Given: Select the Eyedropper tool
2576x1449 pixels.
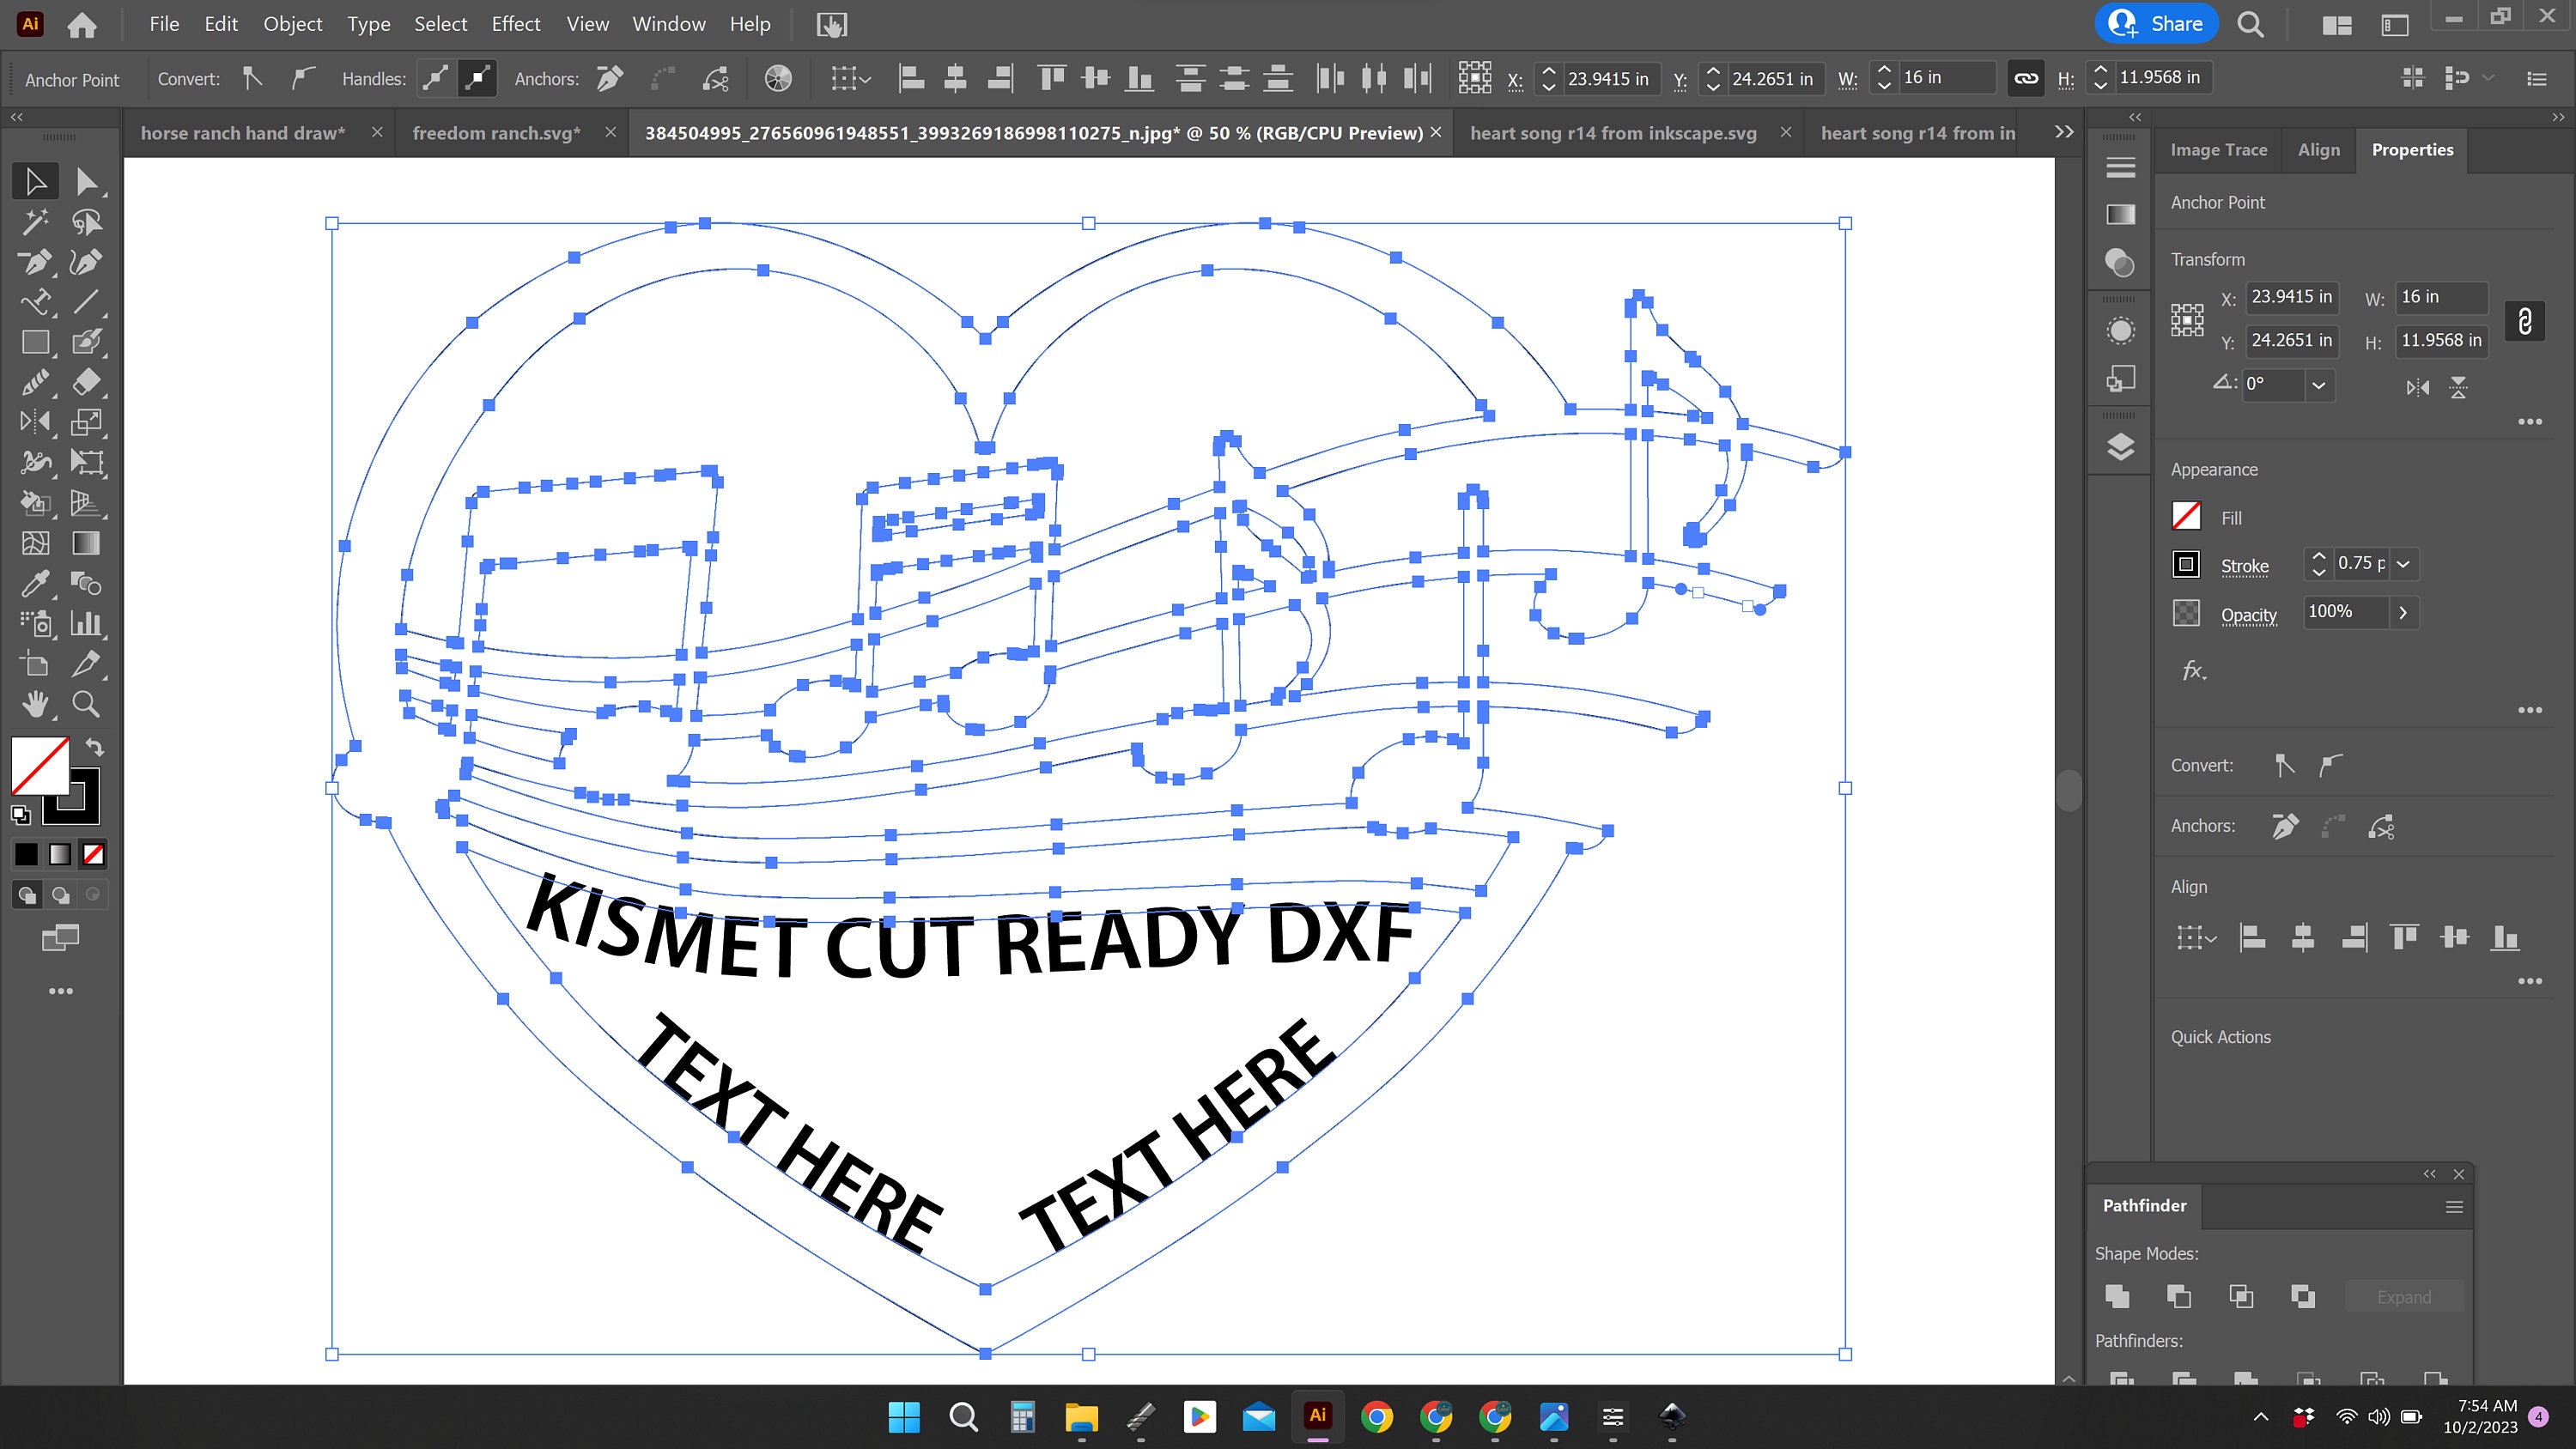Looking at the screenshot, I should pyautogui.click(x=35, y=584).
